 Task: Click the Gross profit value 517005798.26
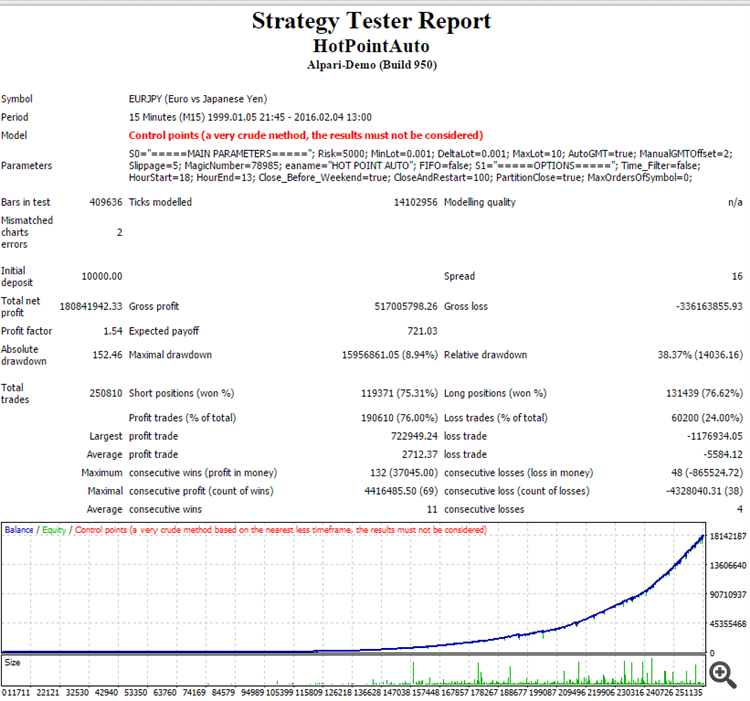[x=406, y=307]
